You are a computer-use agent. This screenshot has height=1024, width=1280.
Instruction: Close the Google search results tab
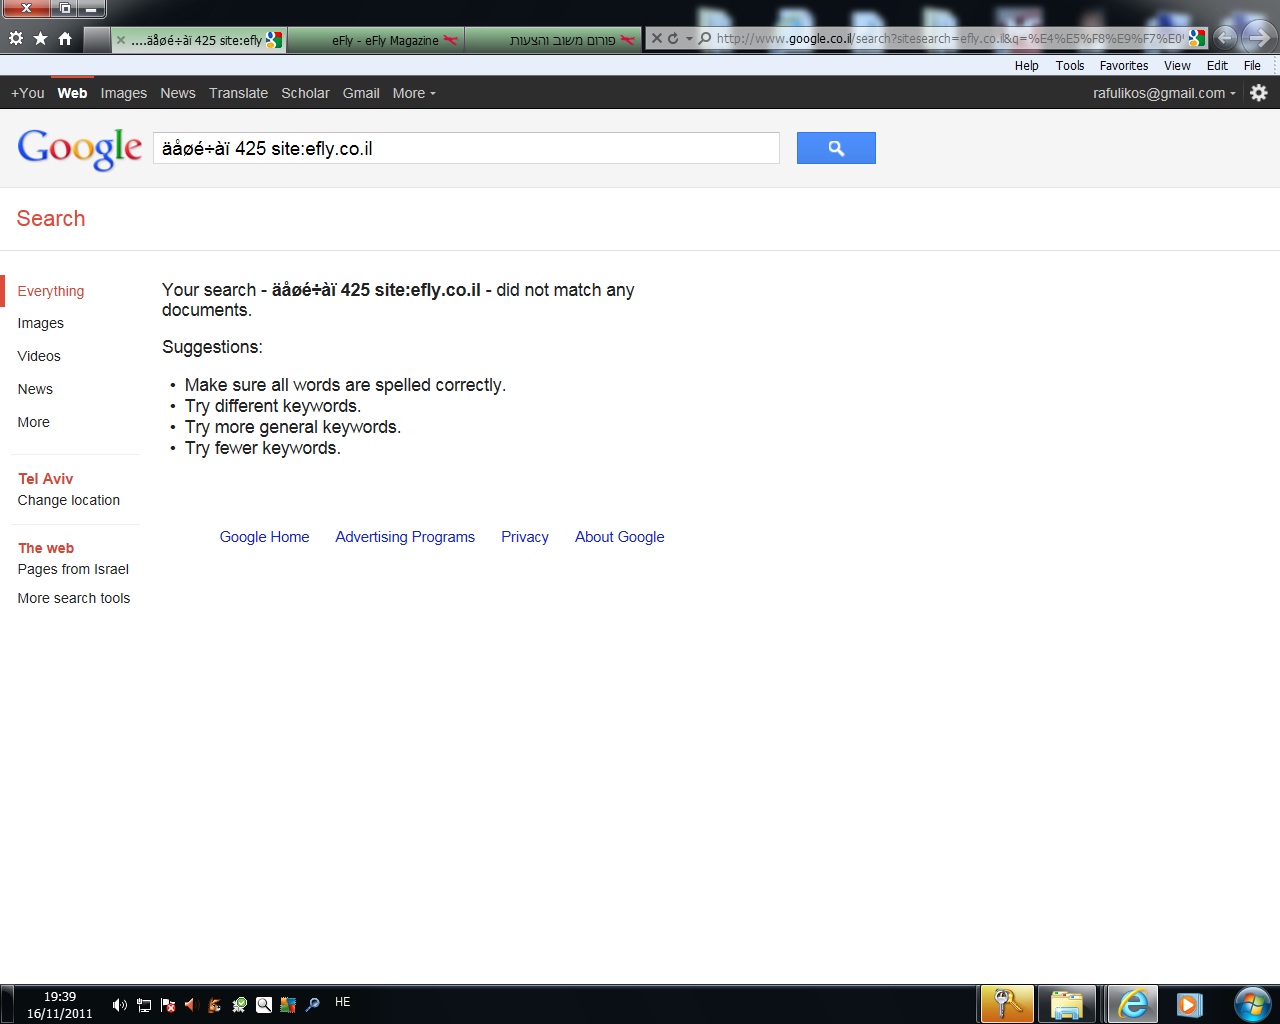[x=121, y=40]
